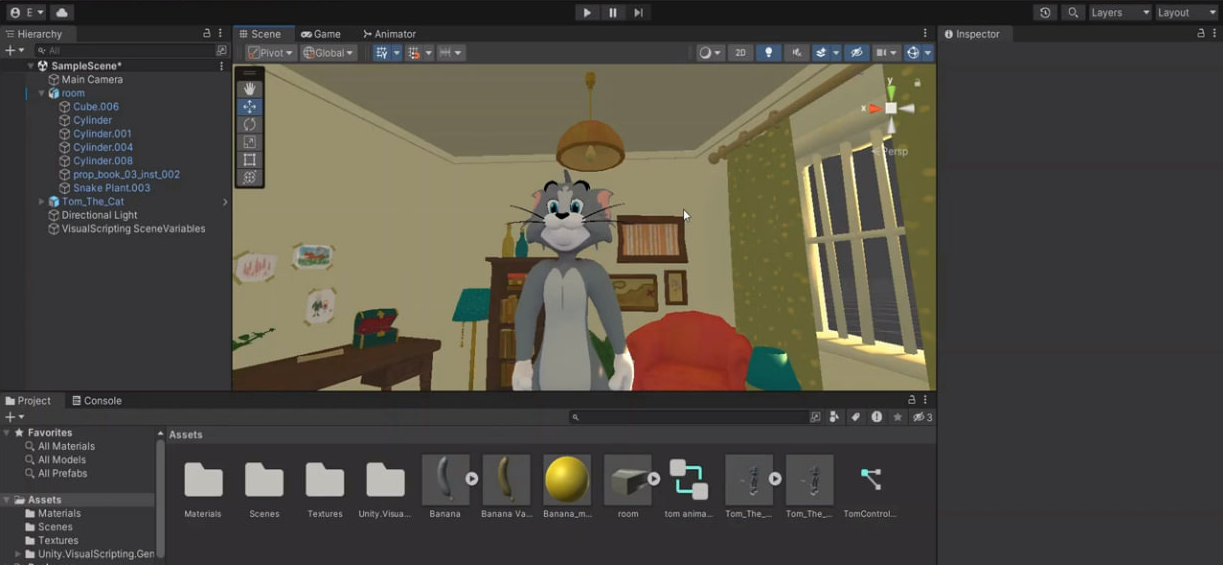Expand Tom_The_Cat in Hierarchy
This screenshot has width=1223, height=565.
(41, 202)
